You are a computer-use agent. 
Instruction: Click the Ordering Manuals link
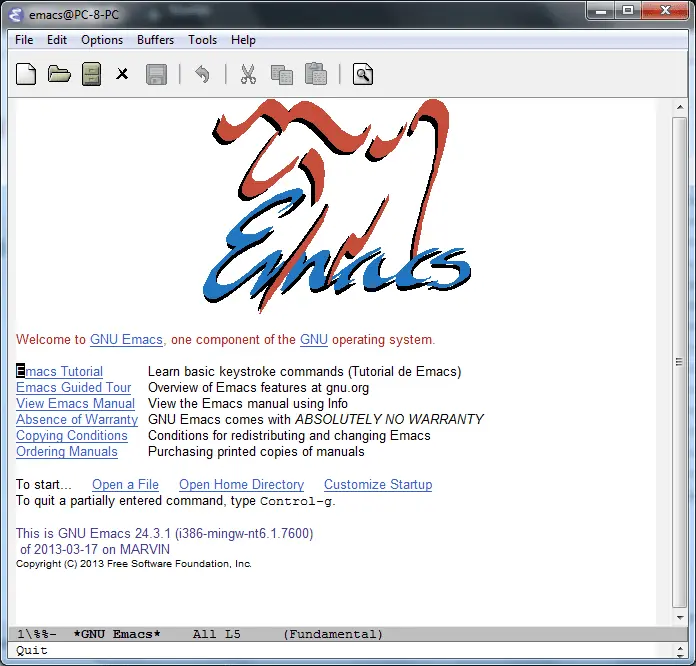(67, 452)
